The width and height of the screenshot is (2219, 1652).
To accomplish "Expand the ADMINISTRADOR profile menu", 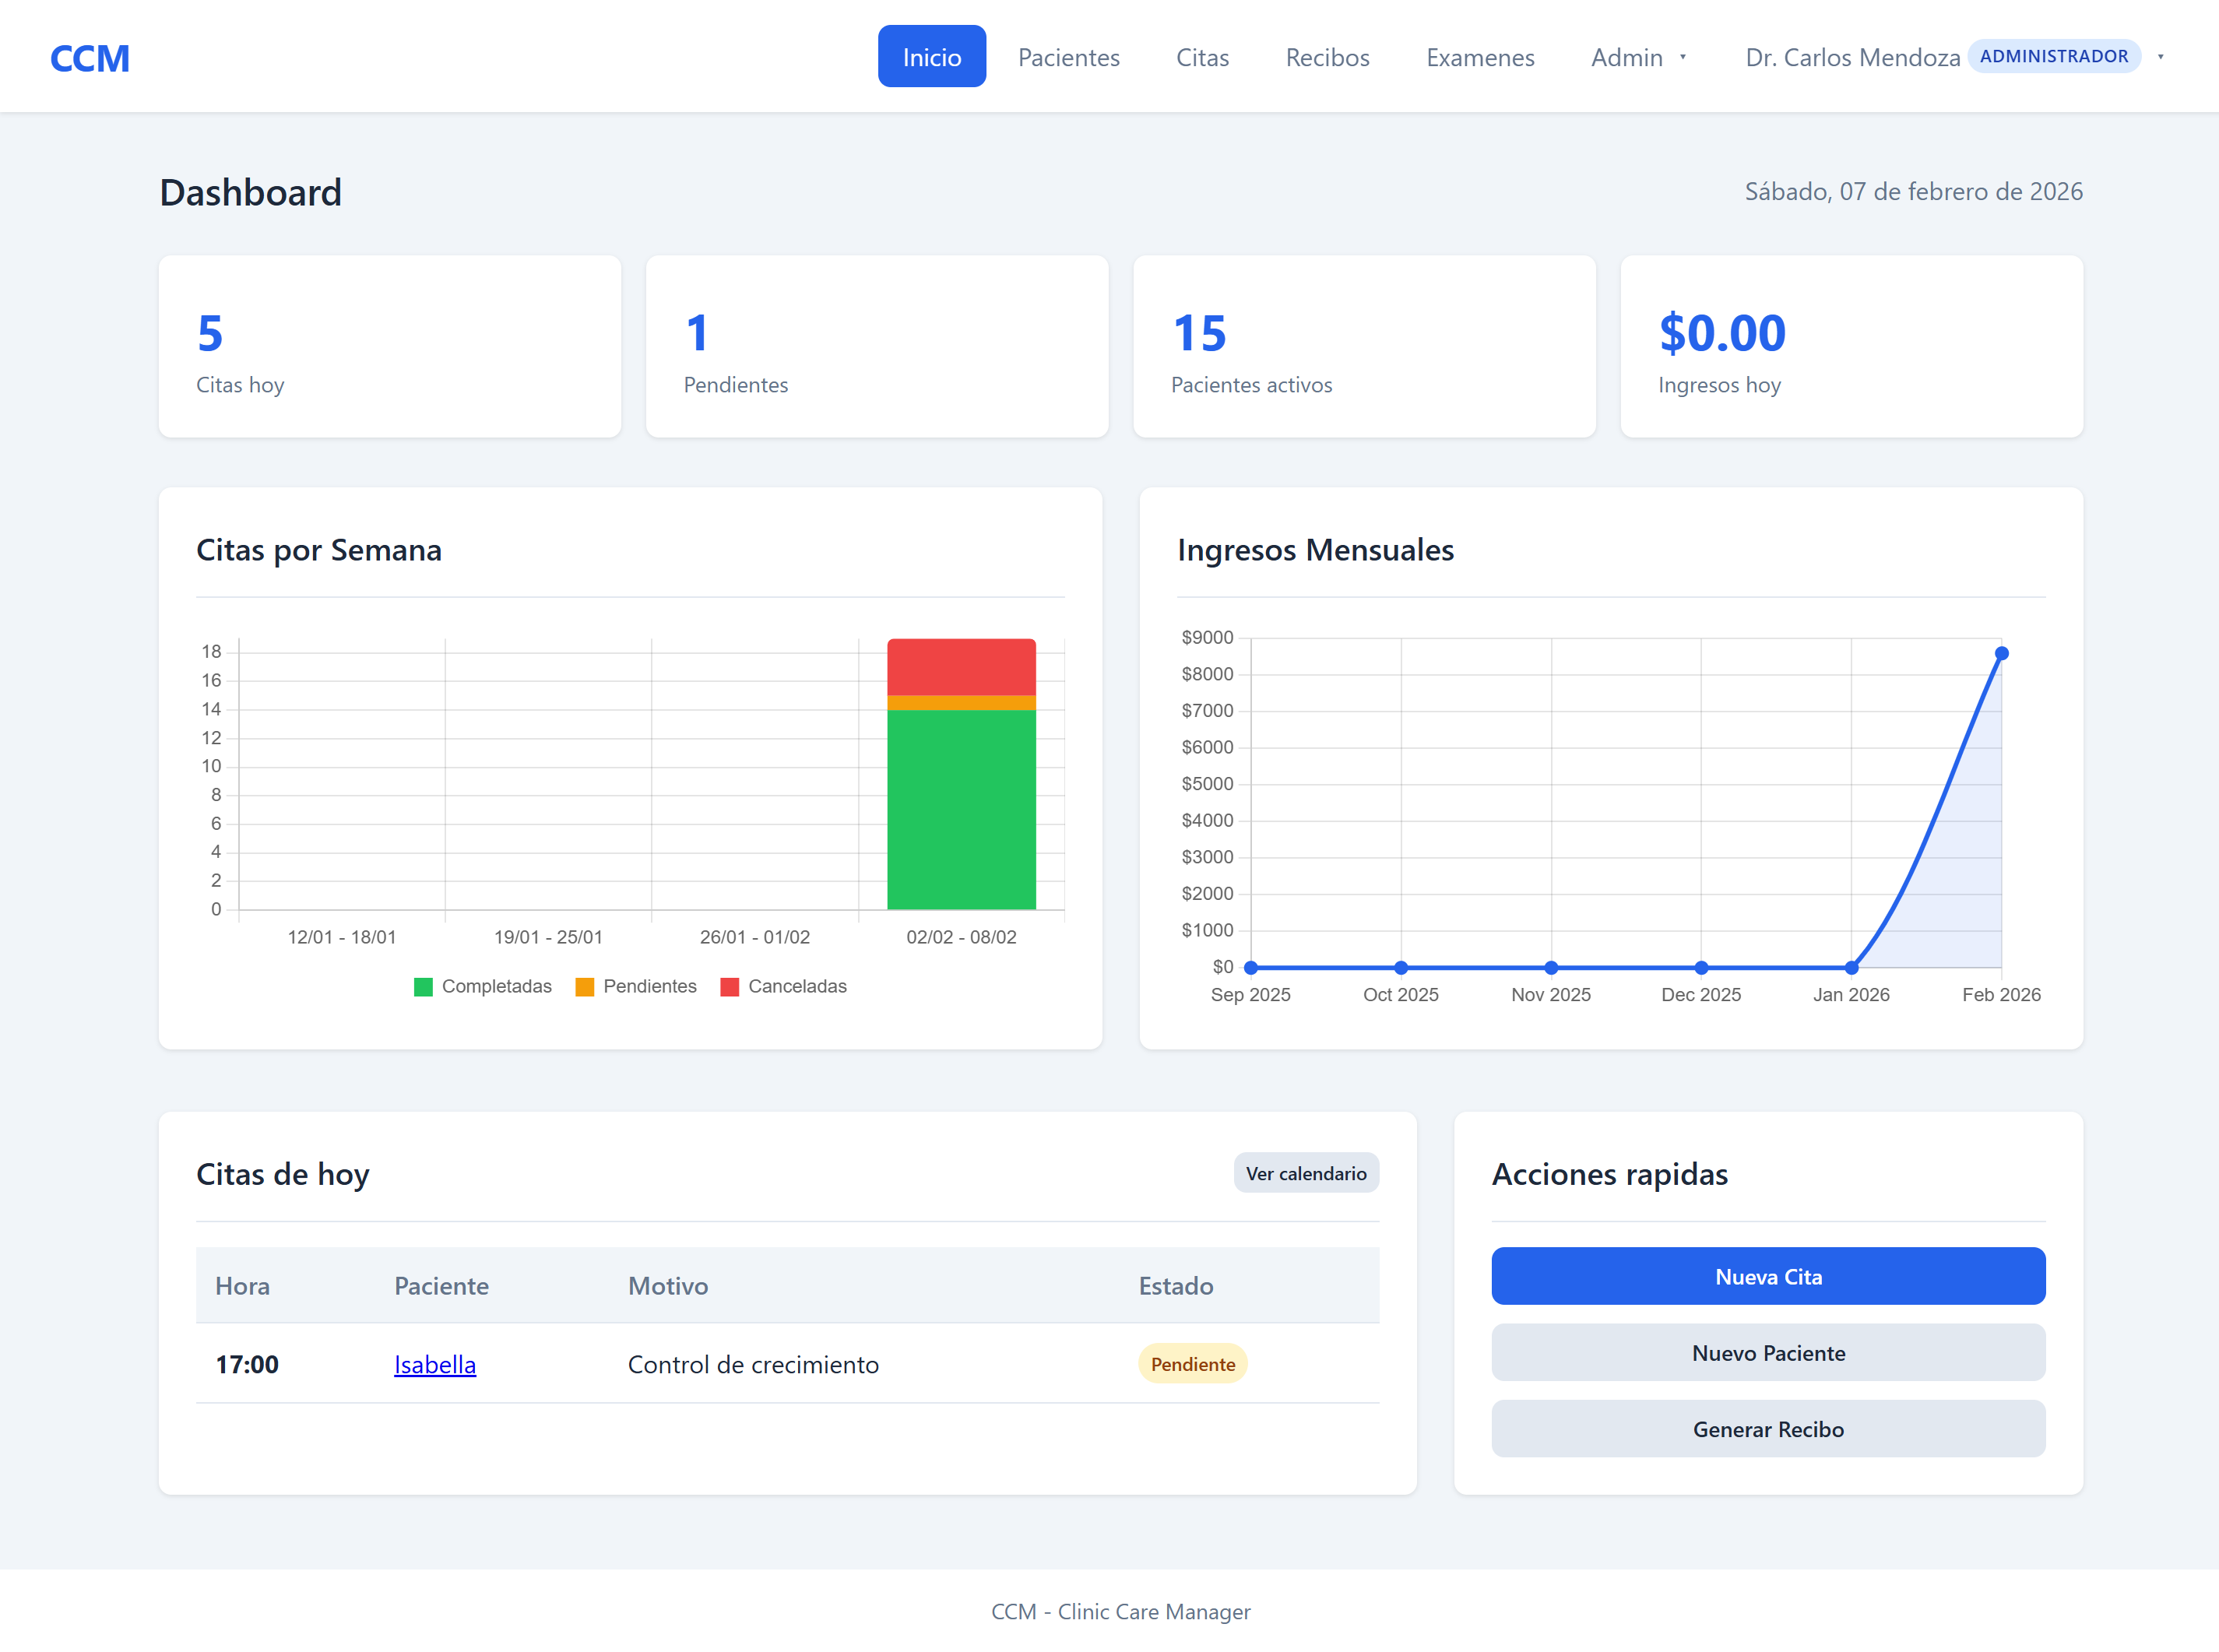I will point(2055,56).
